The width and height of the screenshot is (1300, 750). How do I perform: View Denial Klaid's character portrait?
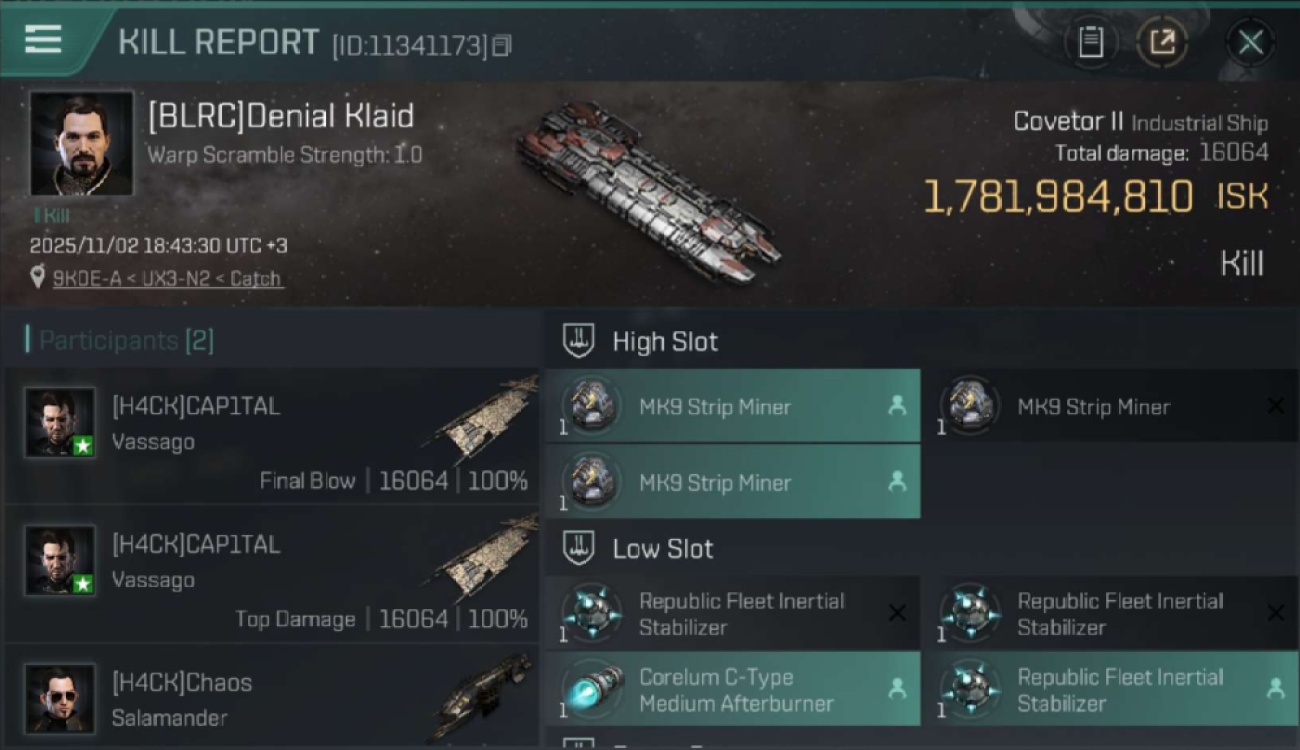click(x=81, y=143)
